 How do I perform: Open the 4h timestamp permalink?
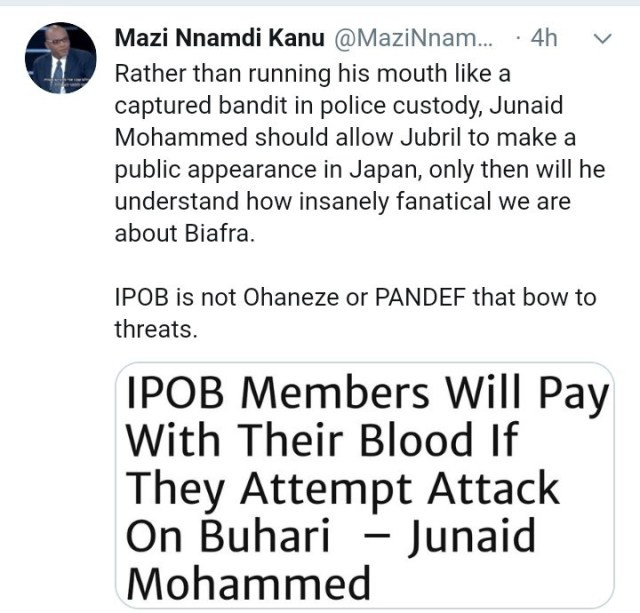point(544,38)
